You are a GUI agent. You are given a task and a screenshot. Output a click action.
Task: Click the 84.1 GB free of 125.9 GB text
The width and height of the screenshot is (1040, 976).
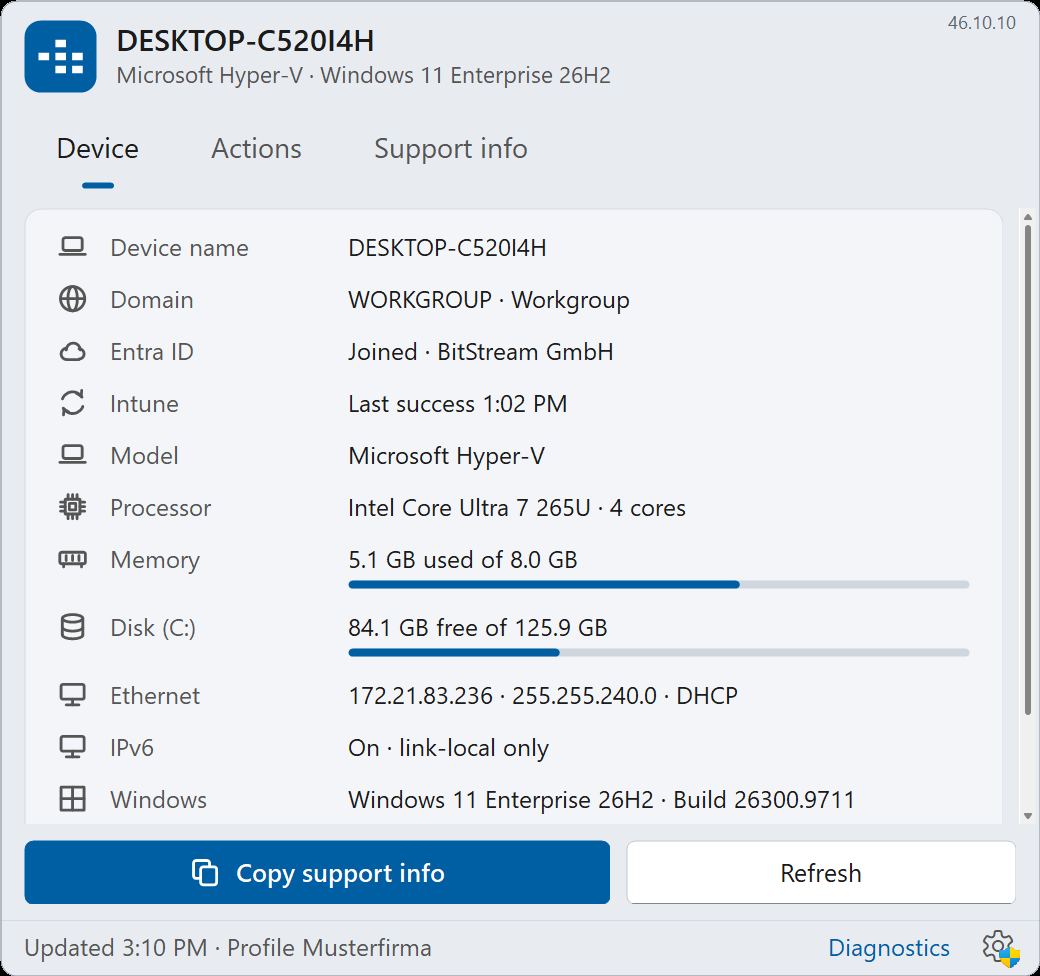[478, 627]
